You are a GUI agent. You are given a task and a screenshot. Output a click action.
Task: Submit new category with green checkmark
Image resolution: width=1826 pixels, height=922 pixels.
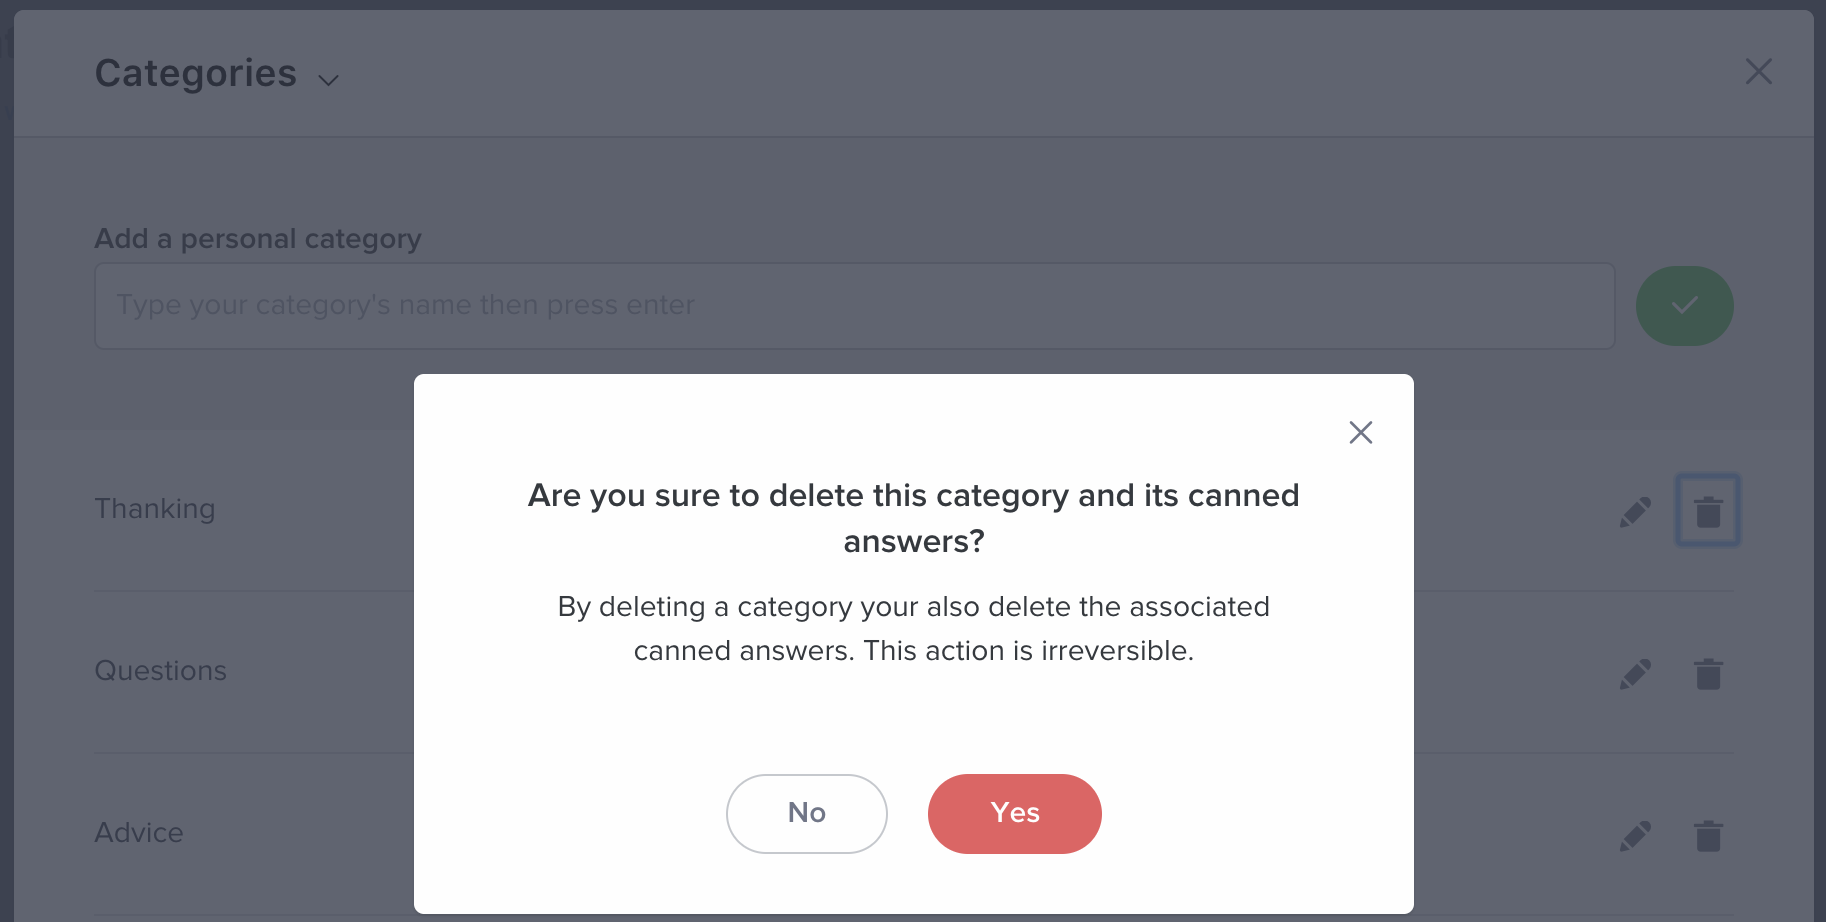click(x=1684, y=306)
